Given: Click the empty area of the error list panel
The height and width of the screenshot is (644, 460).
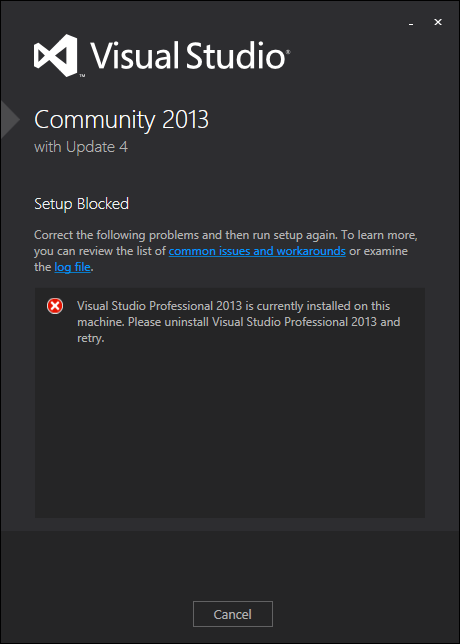Looking at the screenshot, I should tap(230, 431).
